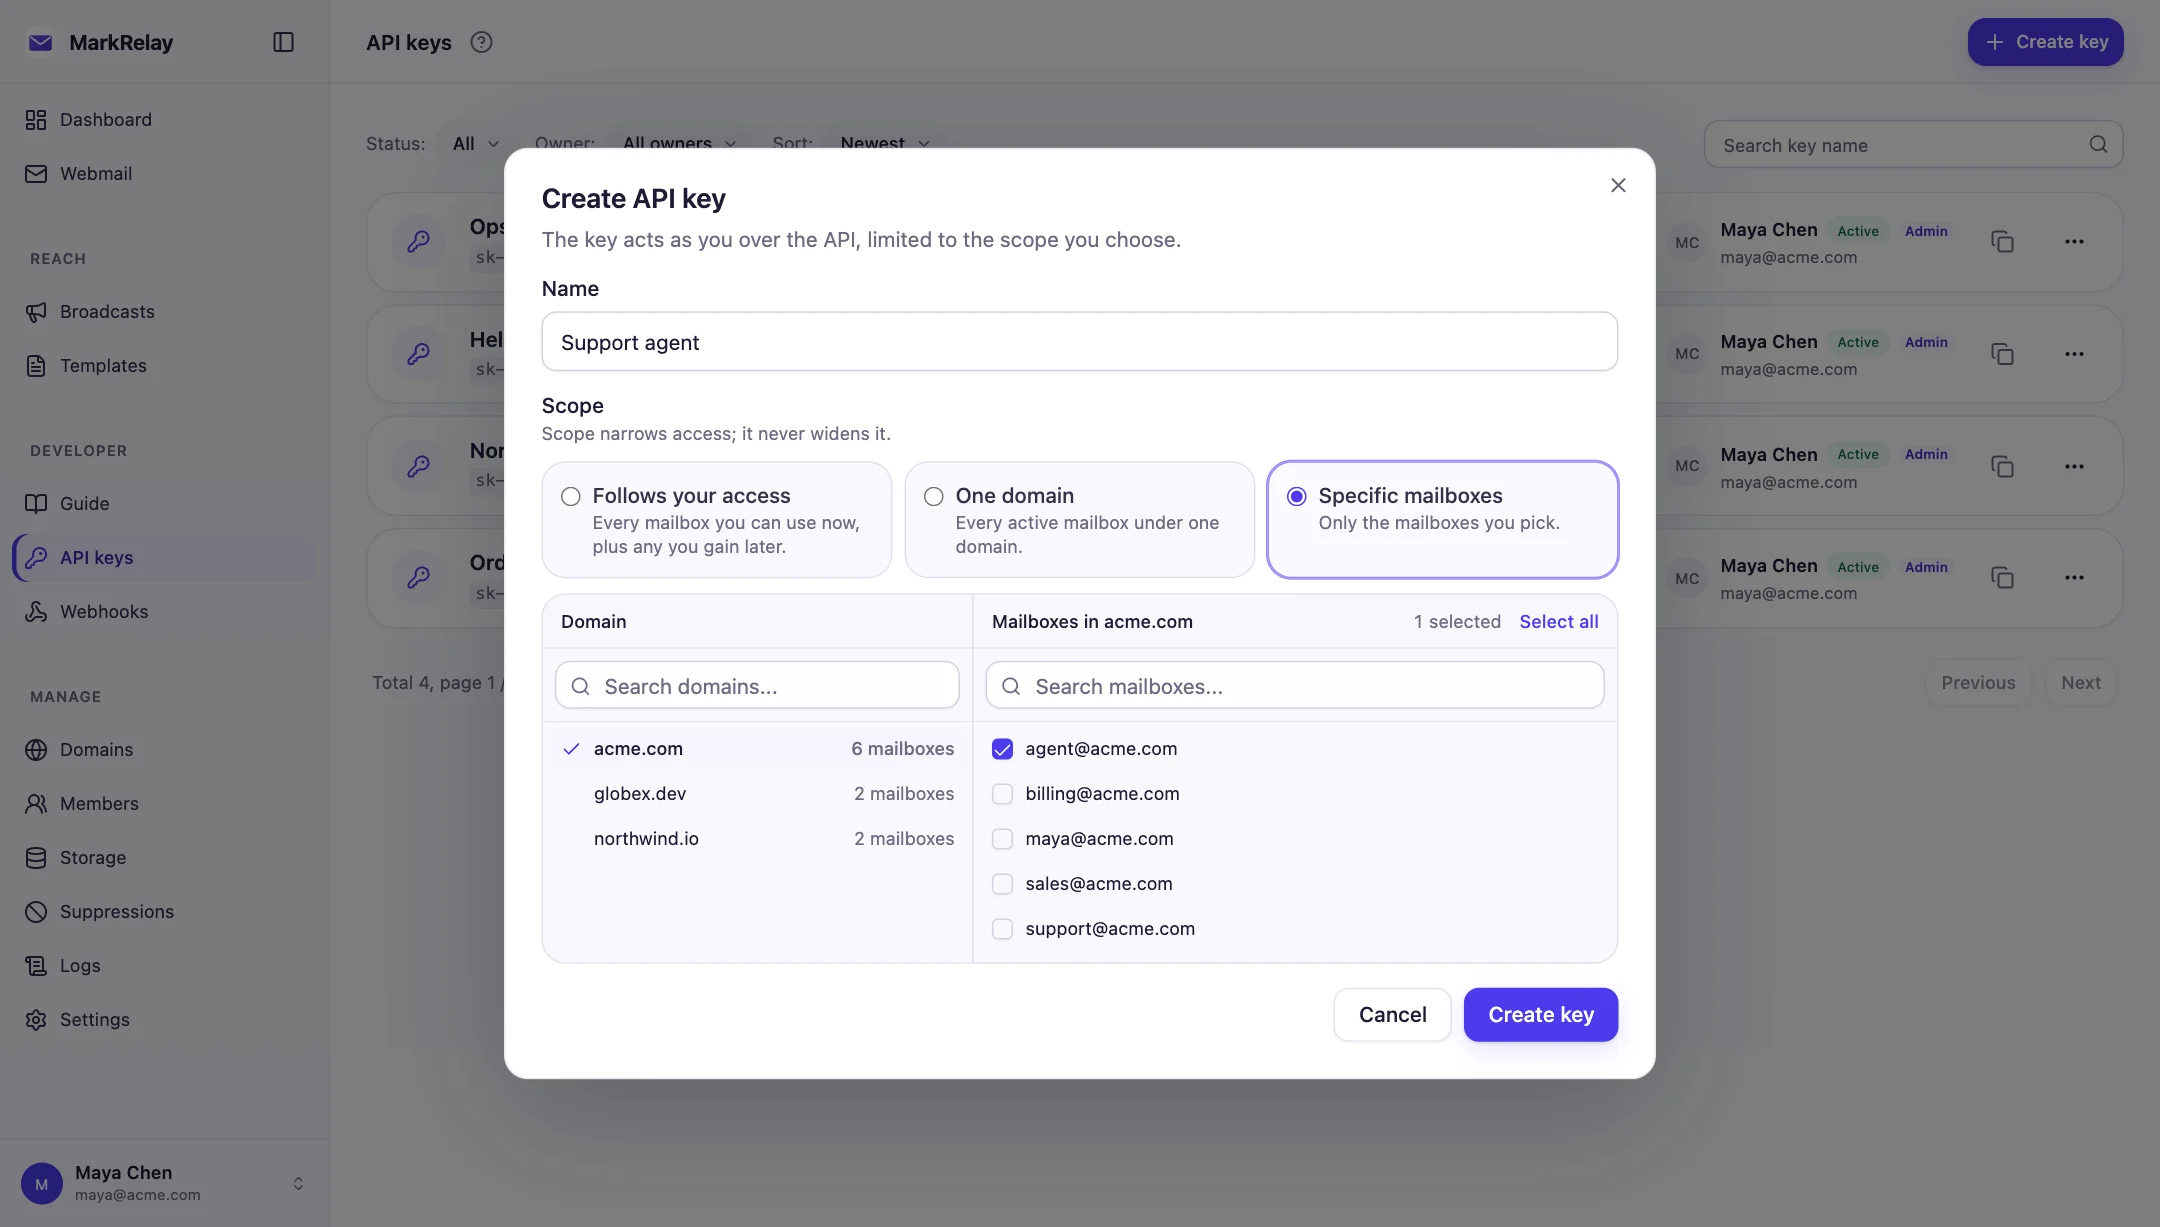Click search magnifier in key name field

pos(2098,145)
